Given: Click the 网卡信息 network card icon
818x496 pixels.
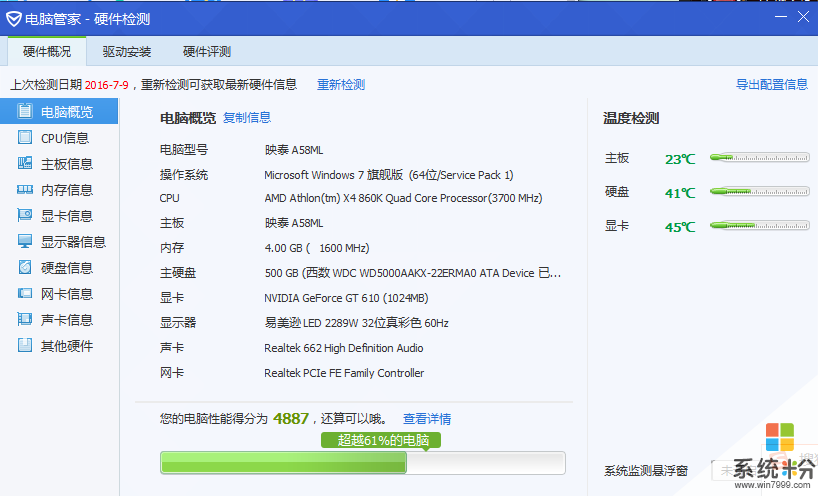Looking at the screenshot, I should coord(25,293).
